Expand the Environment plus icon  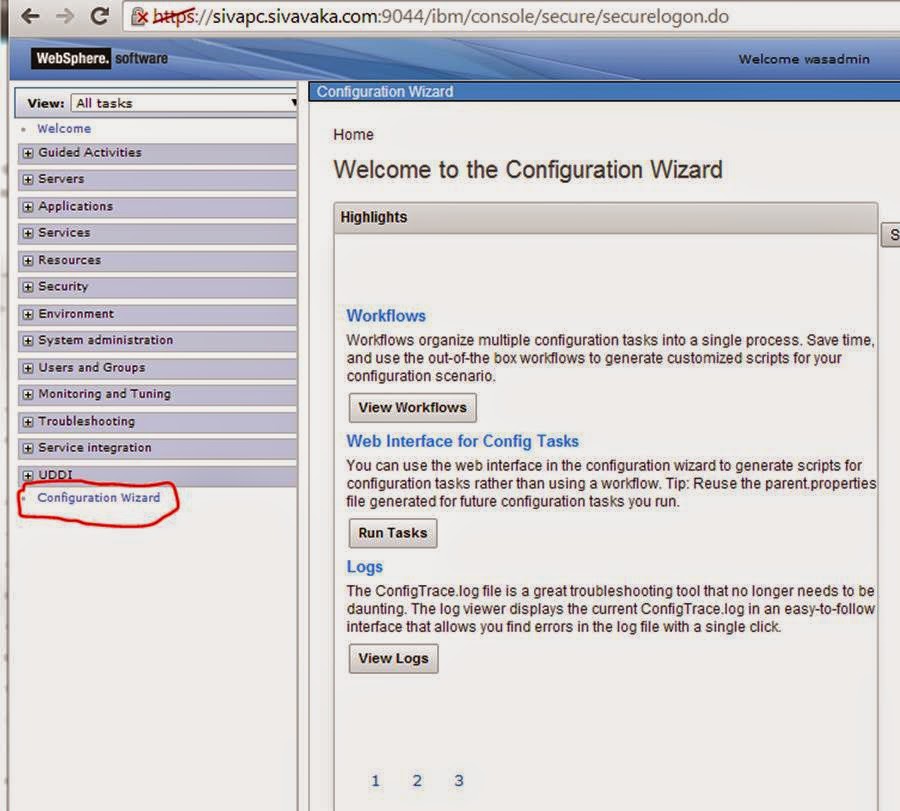click(x=28, y=315)
